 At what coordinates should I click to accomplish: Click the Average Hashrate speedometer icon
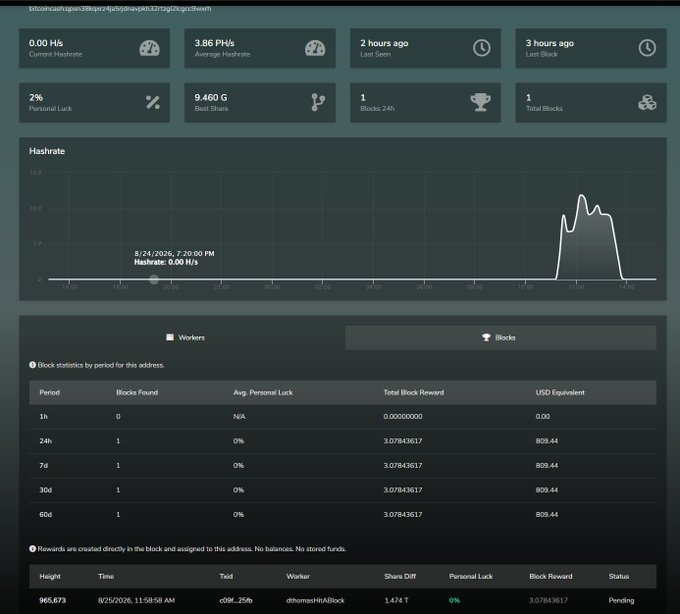(315, 48)
